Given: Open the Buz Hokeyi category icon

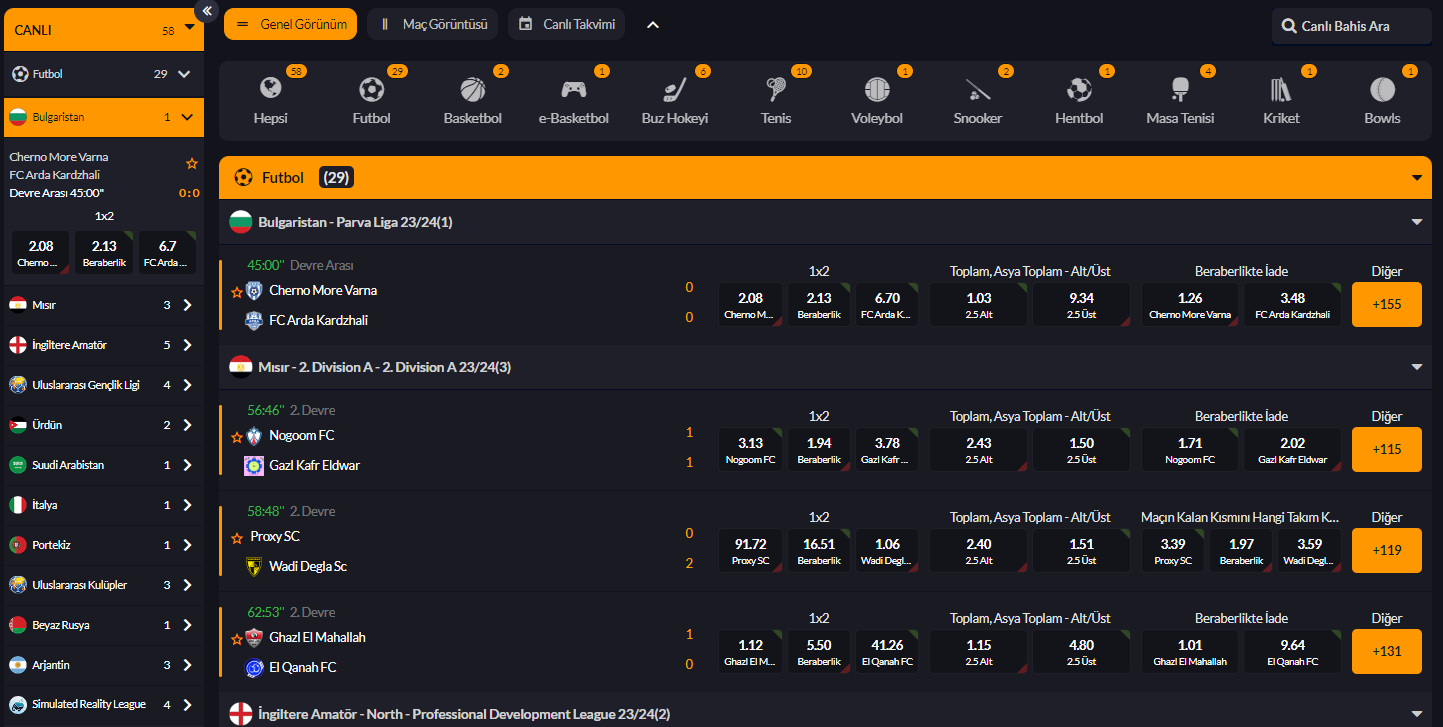Looking at the screenshot, I should click(674, 91).
